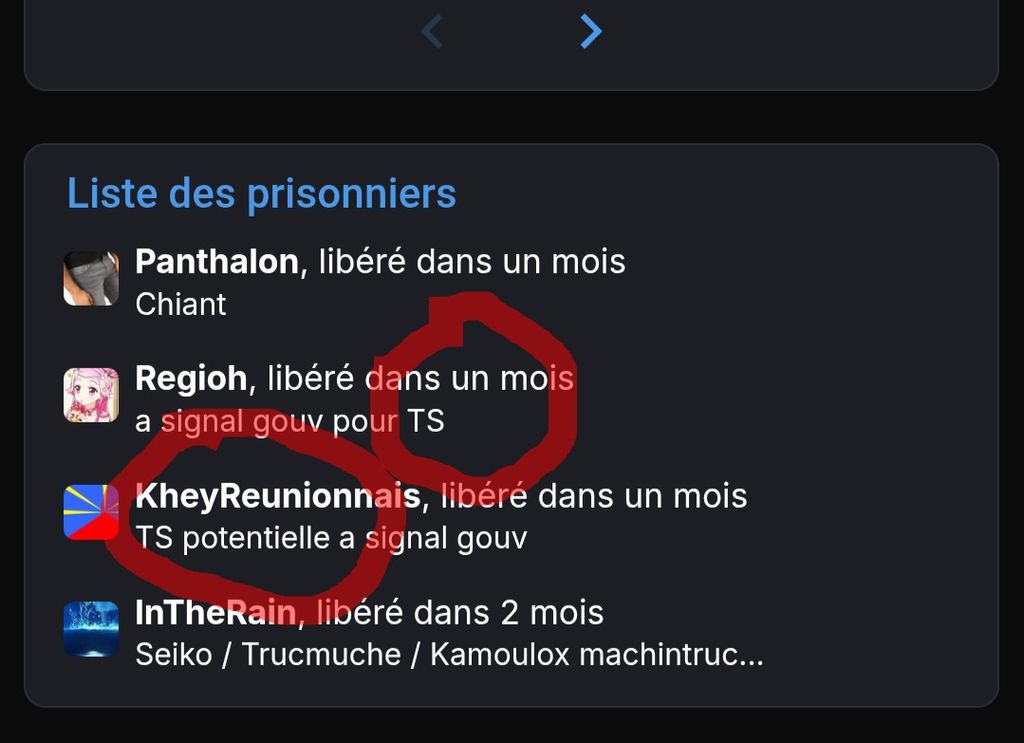Select 'a signal gouv pour TS' reason

(290, 422)
